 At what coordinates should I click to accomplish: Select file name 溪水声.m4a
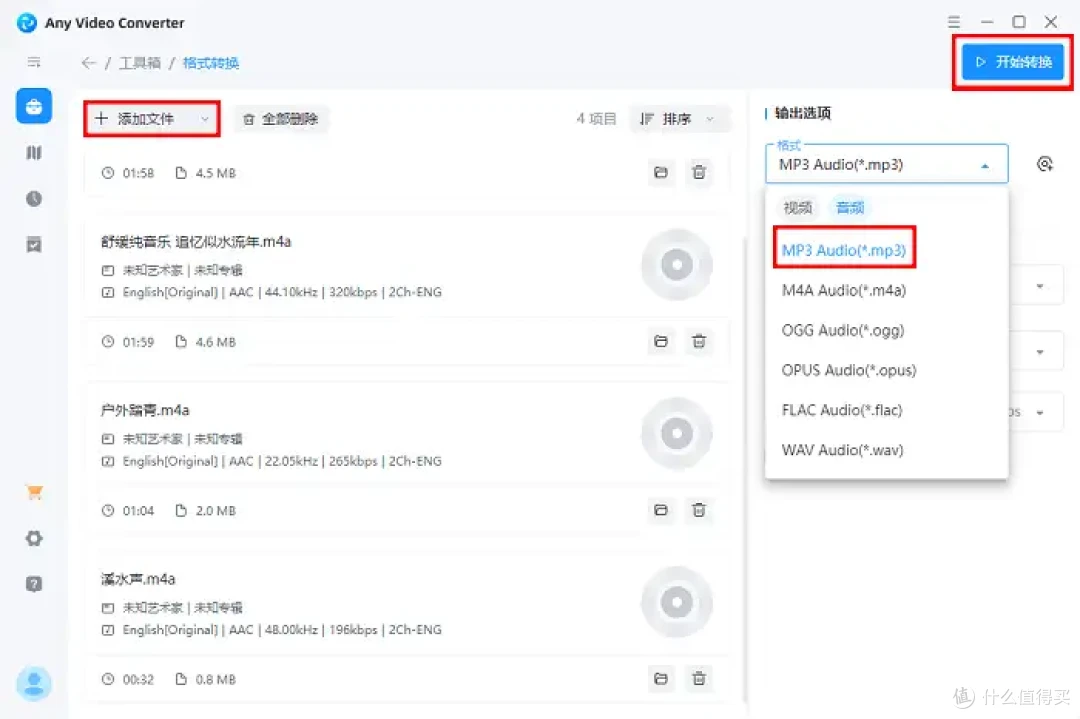(138, 579)
